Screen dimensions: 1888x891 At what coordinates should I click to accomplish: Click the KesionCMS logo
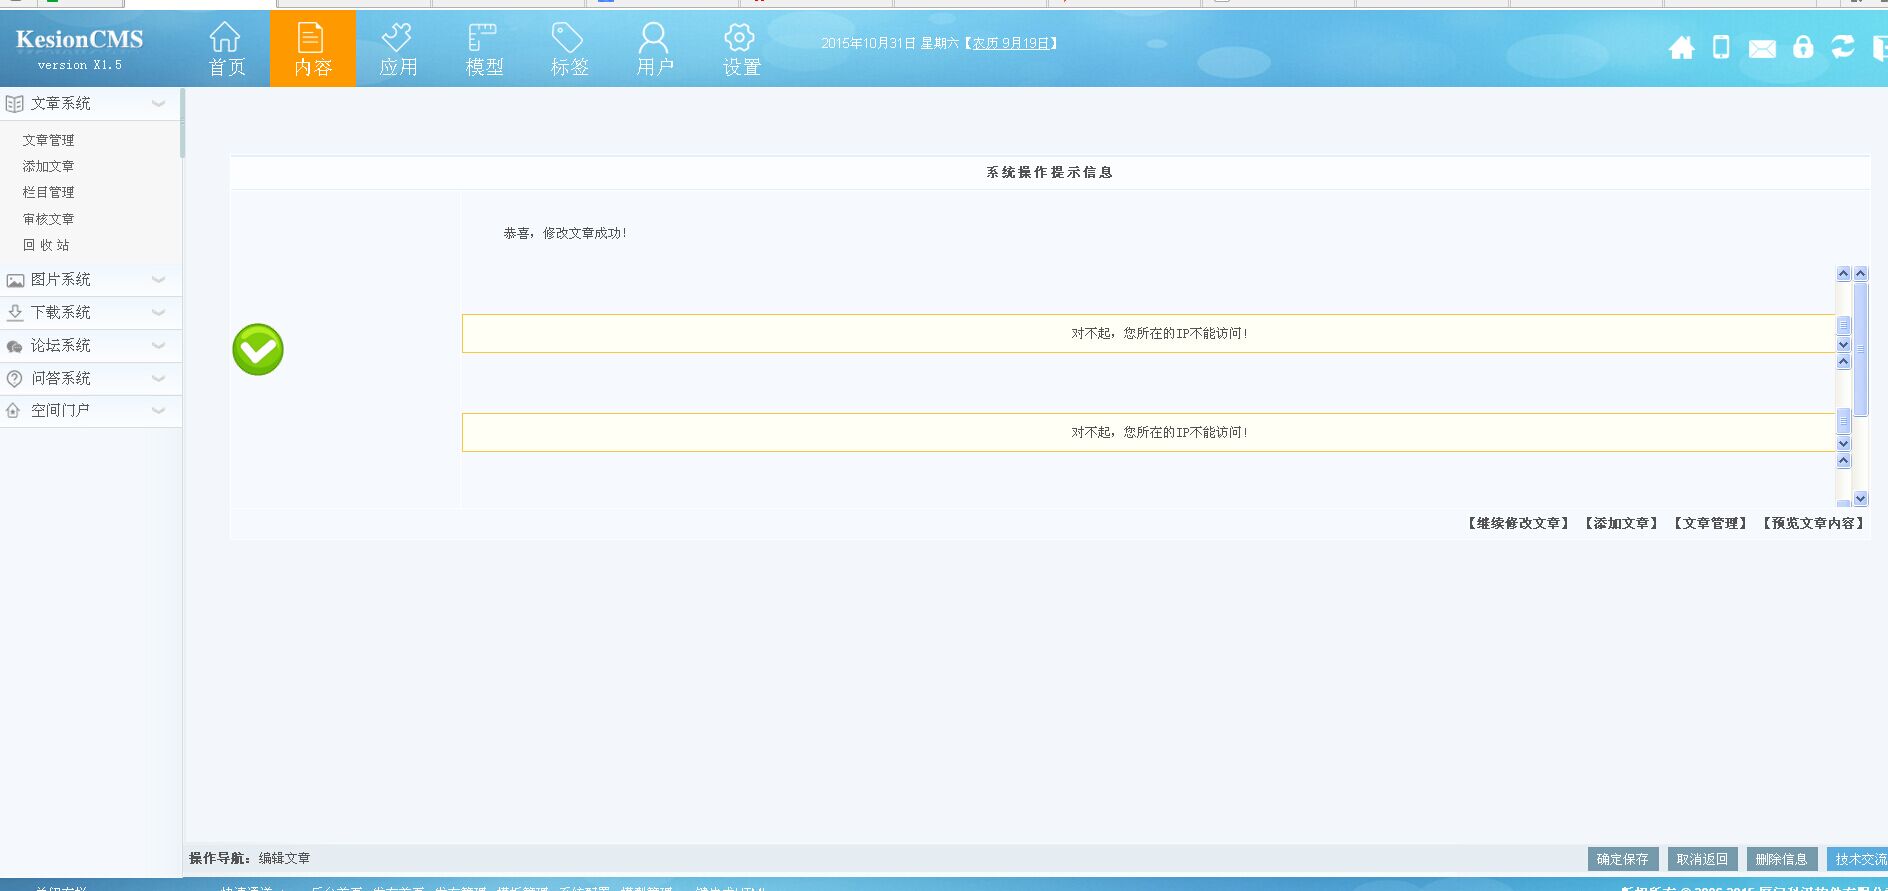pos(79,40)
